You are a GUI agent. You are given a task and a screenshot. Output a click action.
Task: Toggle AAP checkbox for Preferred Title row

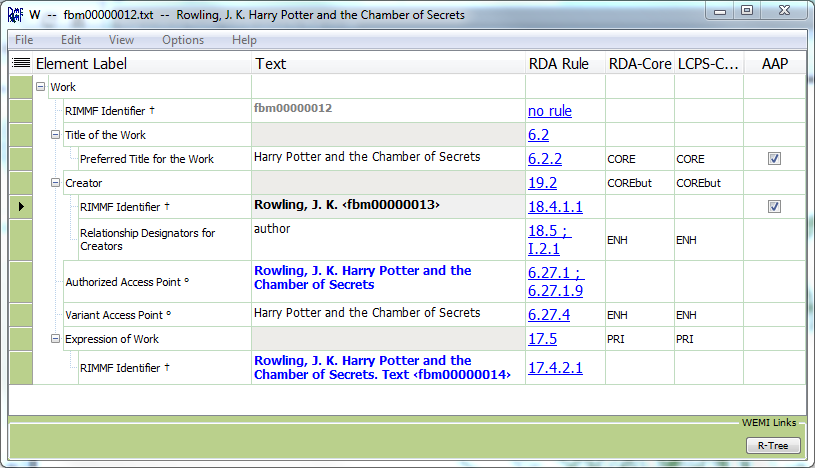point(774,159)
